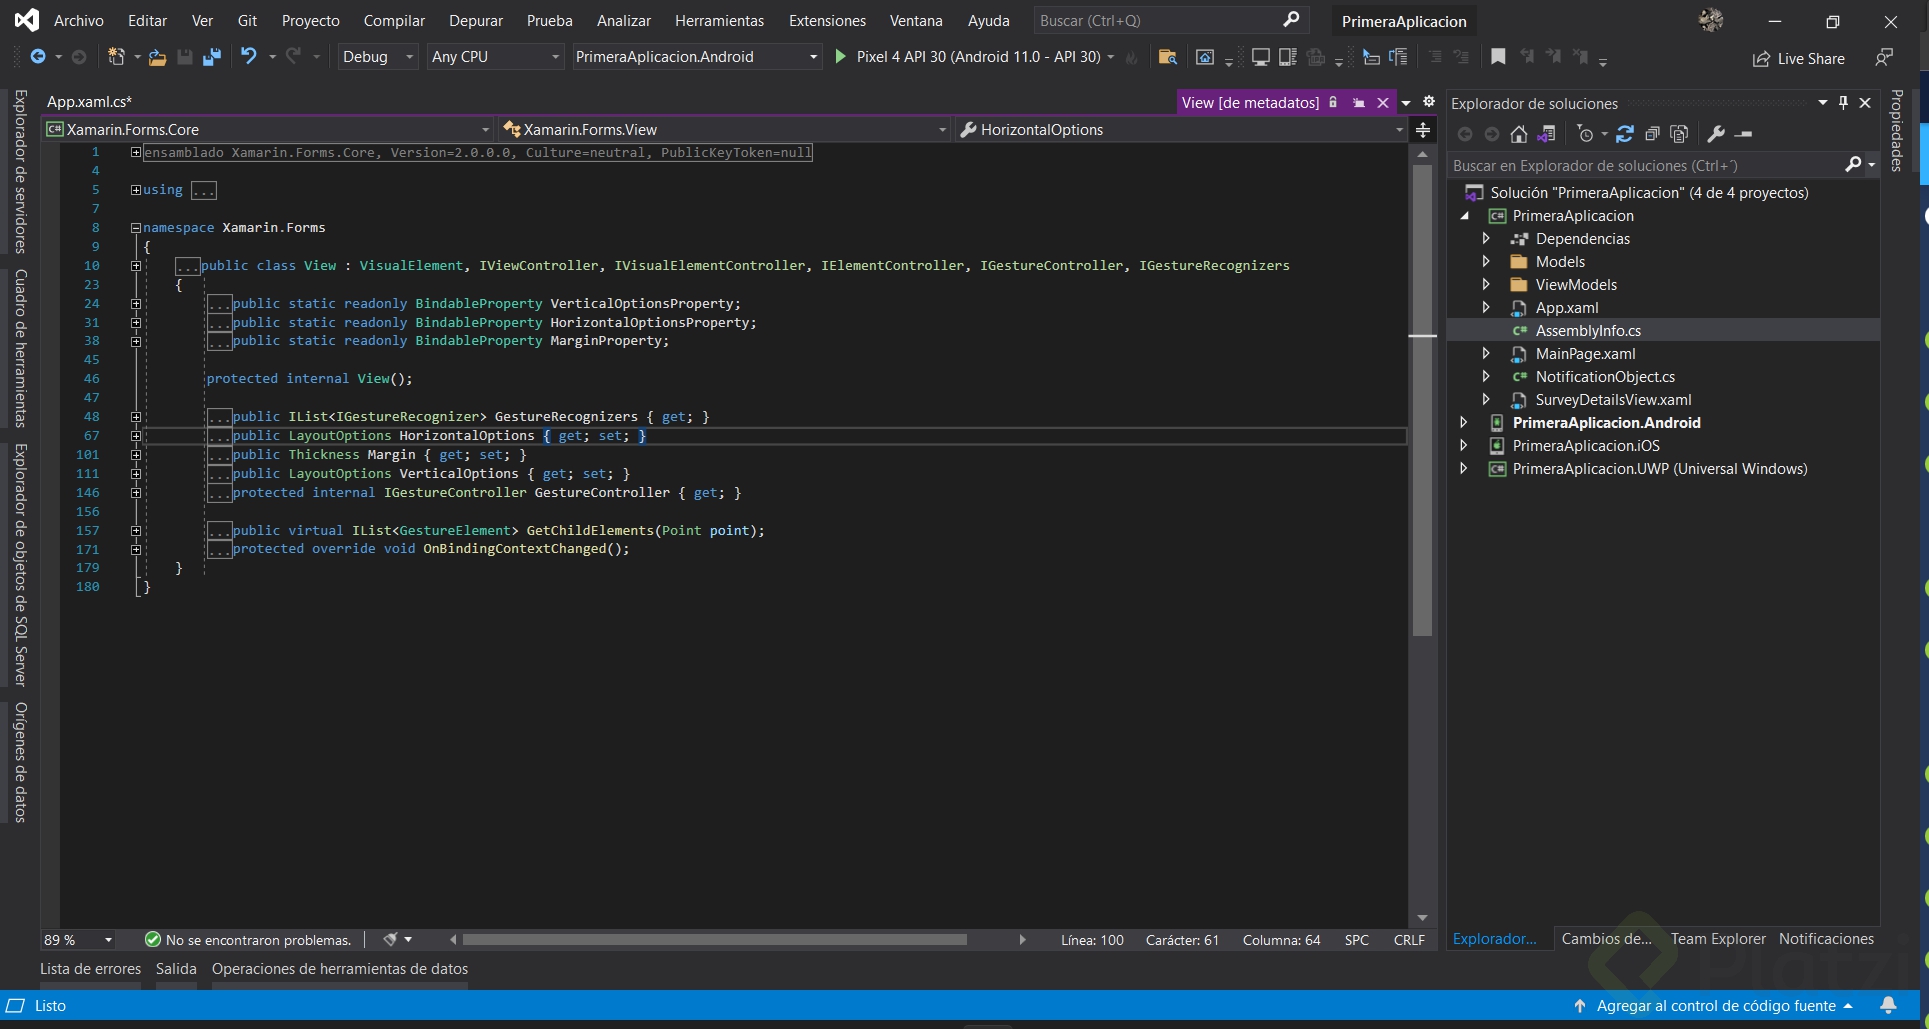Image resolution: width=1929 pixels, height=1029 pixels.
Task: Expand the collapsed using directives block
Action: [x=136, y=190]
